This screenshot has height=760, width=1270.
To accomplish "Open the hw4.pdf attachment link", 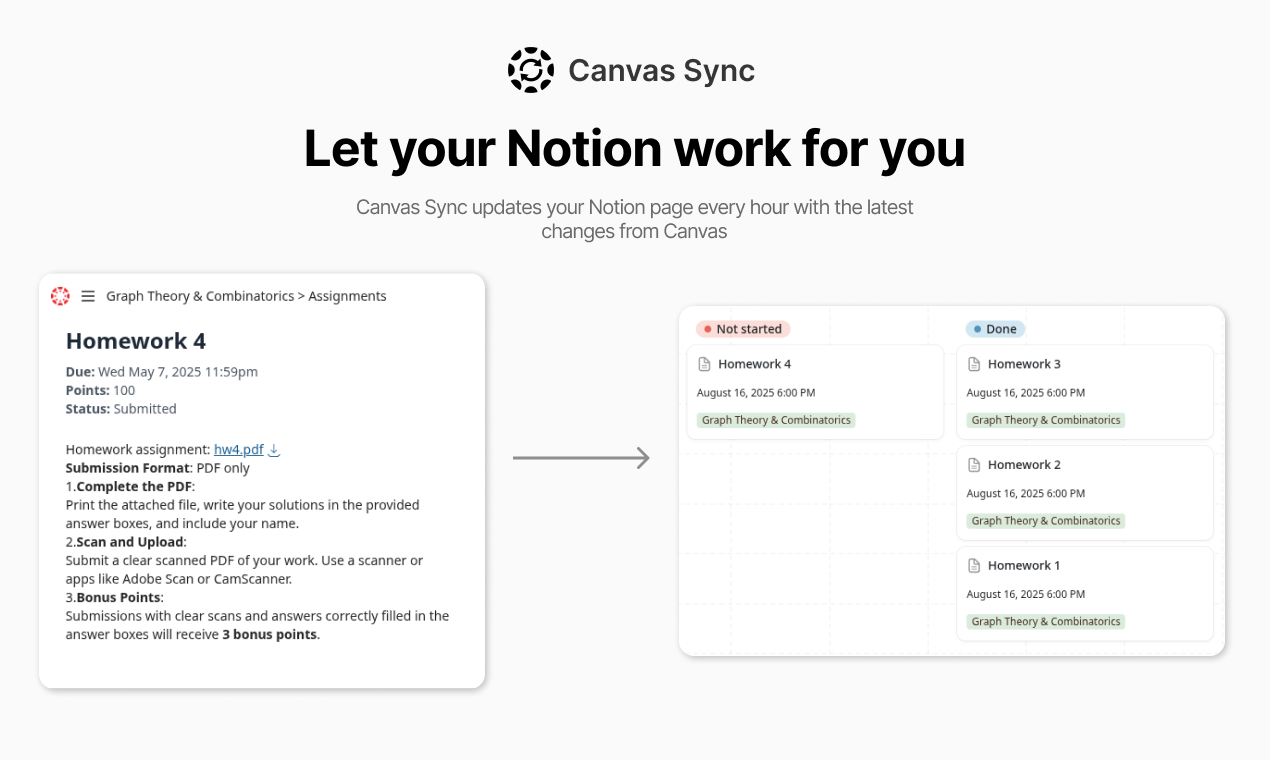I will click(239, 450).
